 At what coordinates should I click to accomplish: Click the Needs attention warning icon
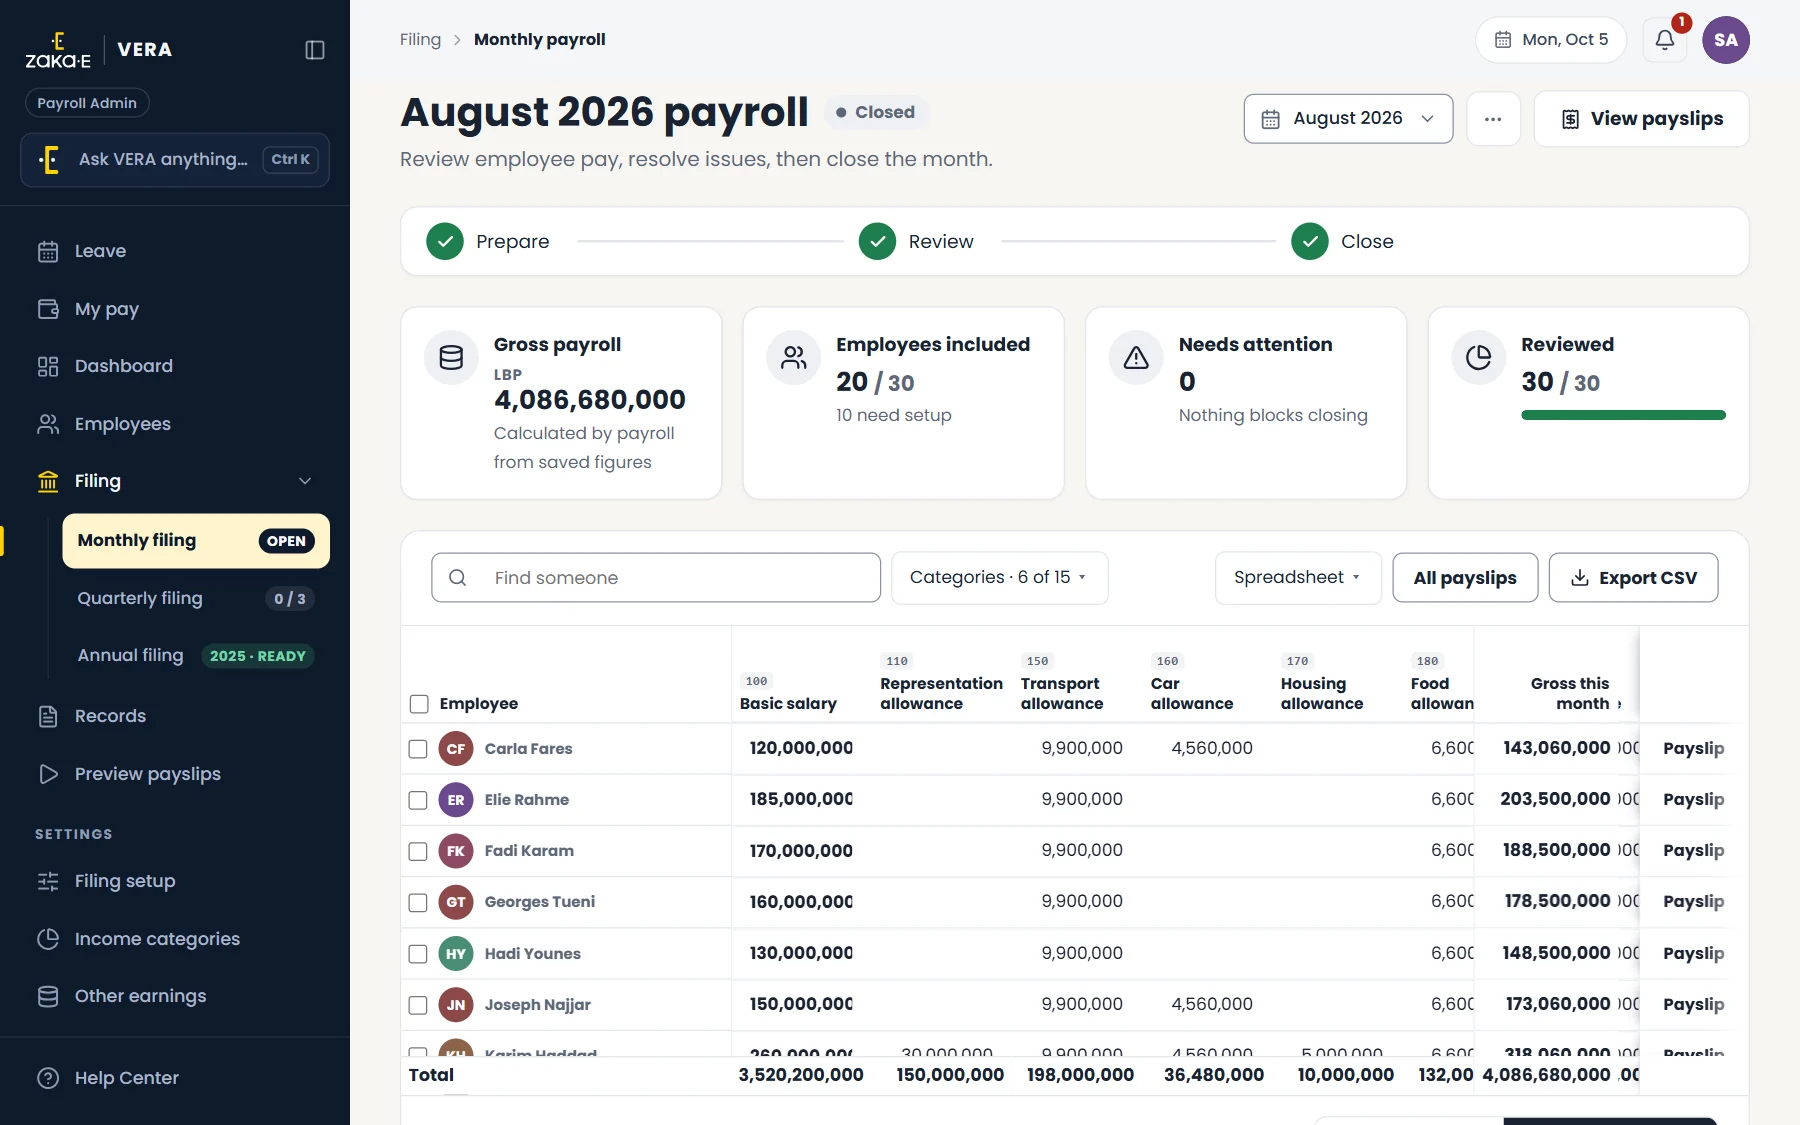[x=1136, y=358]
